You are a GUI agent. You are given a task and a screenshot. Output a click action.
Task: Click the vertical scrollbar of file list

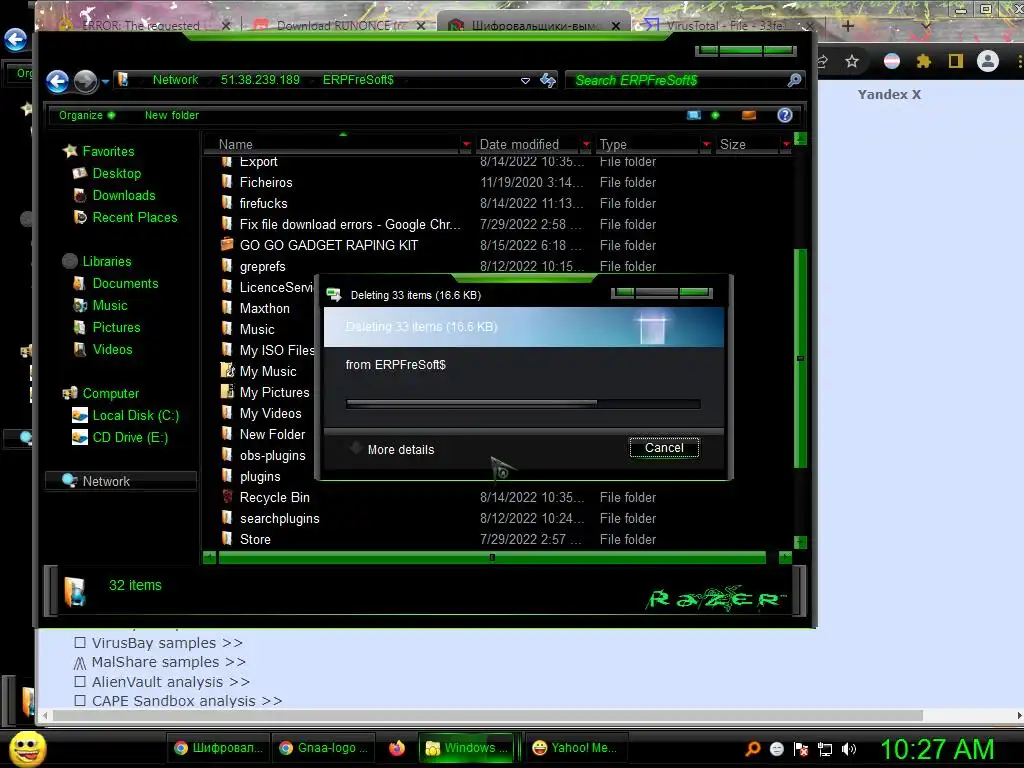[x=800, y=358]
